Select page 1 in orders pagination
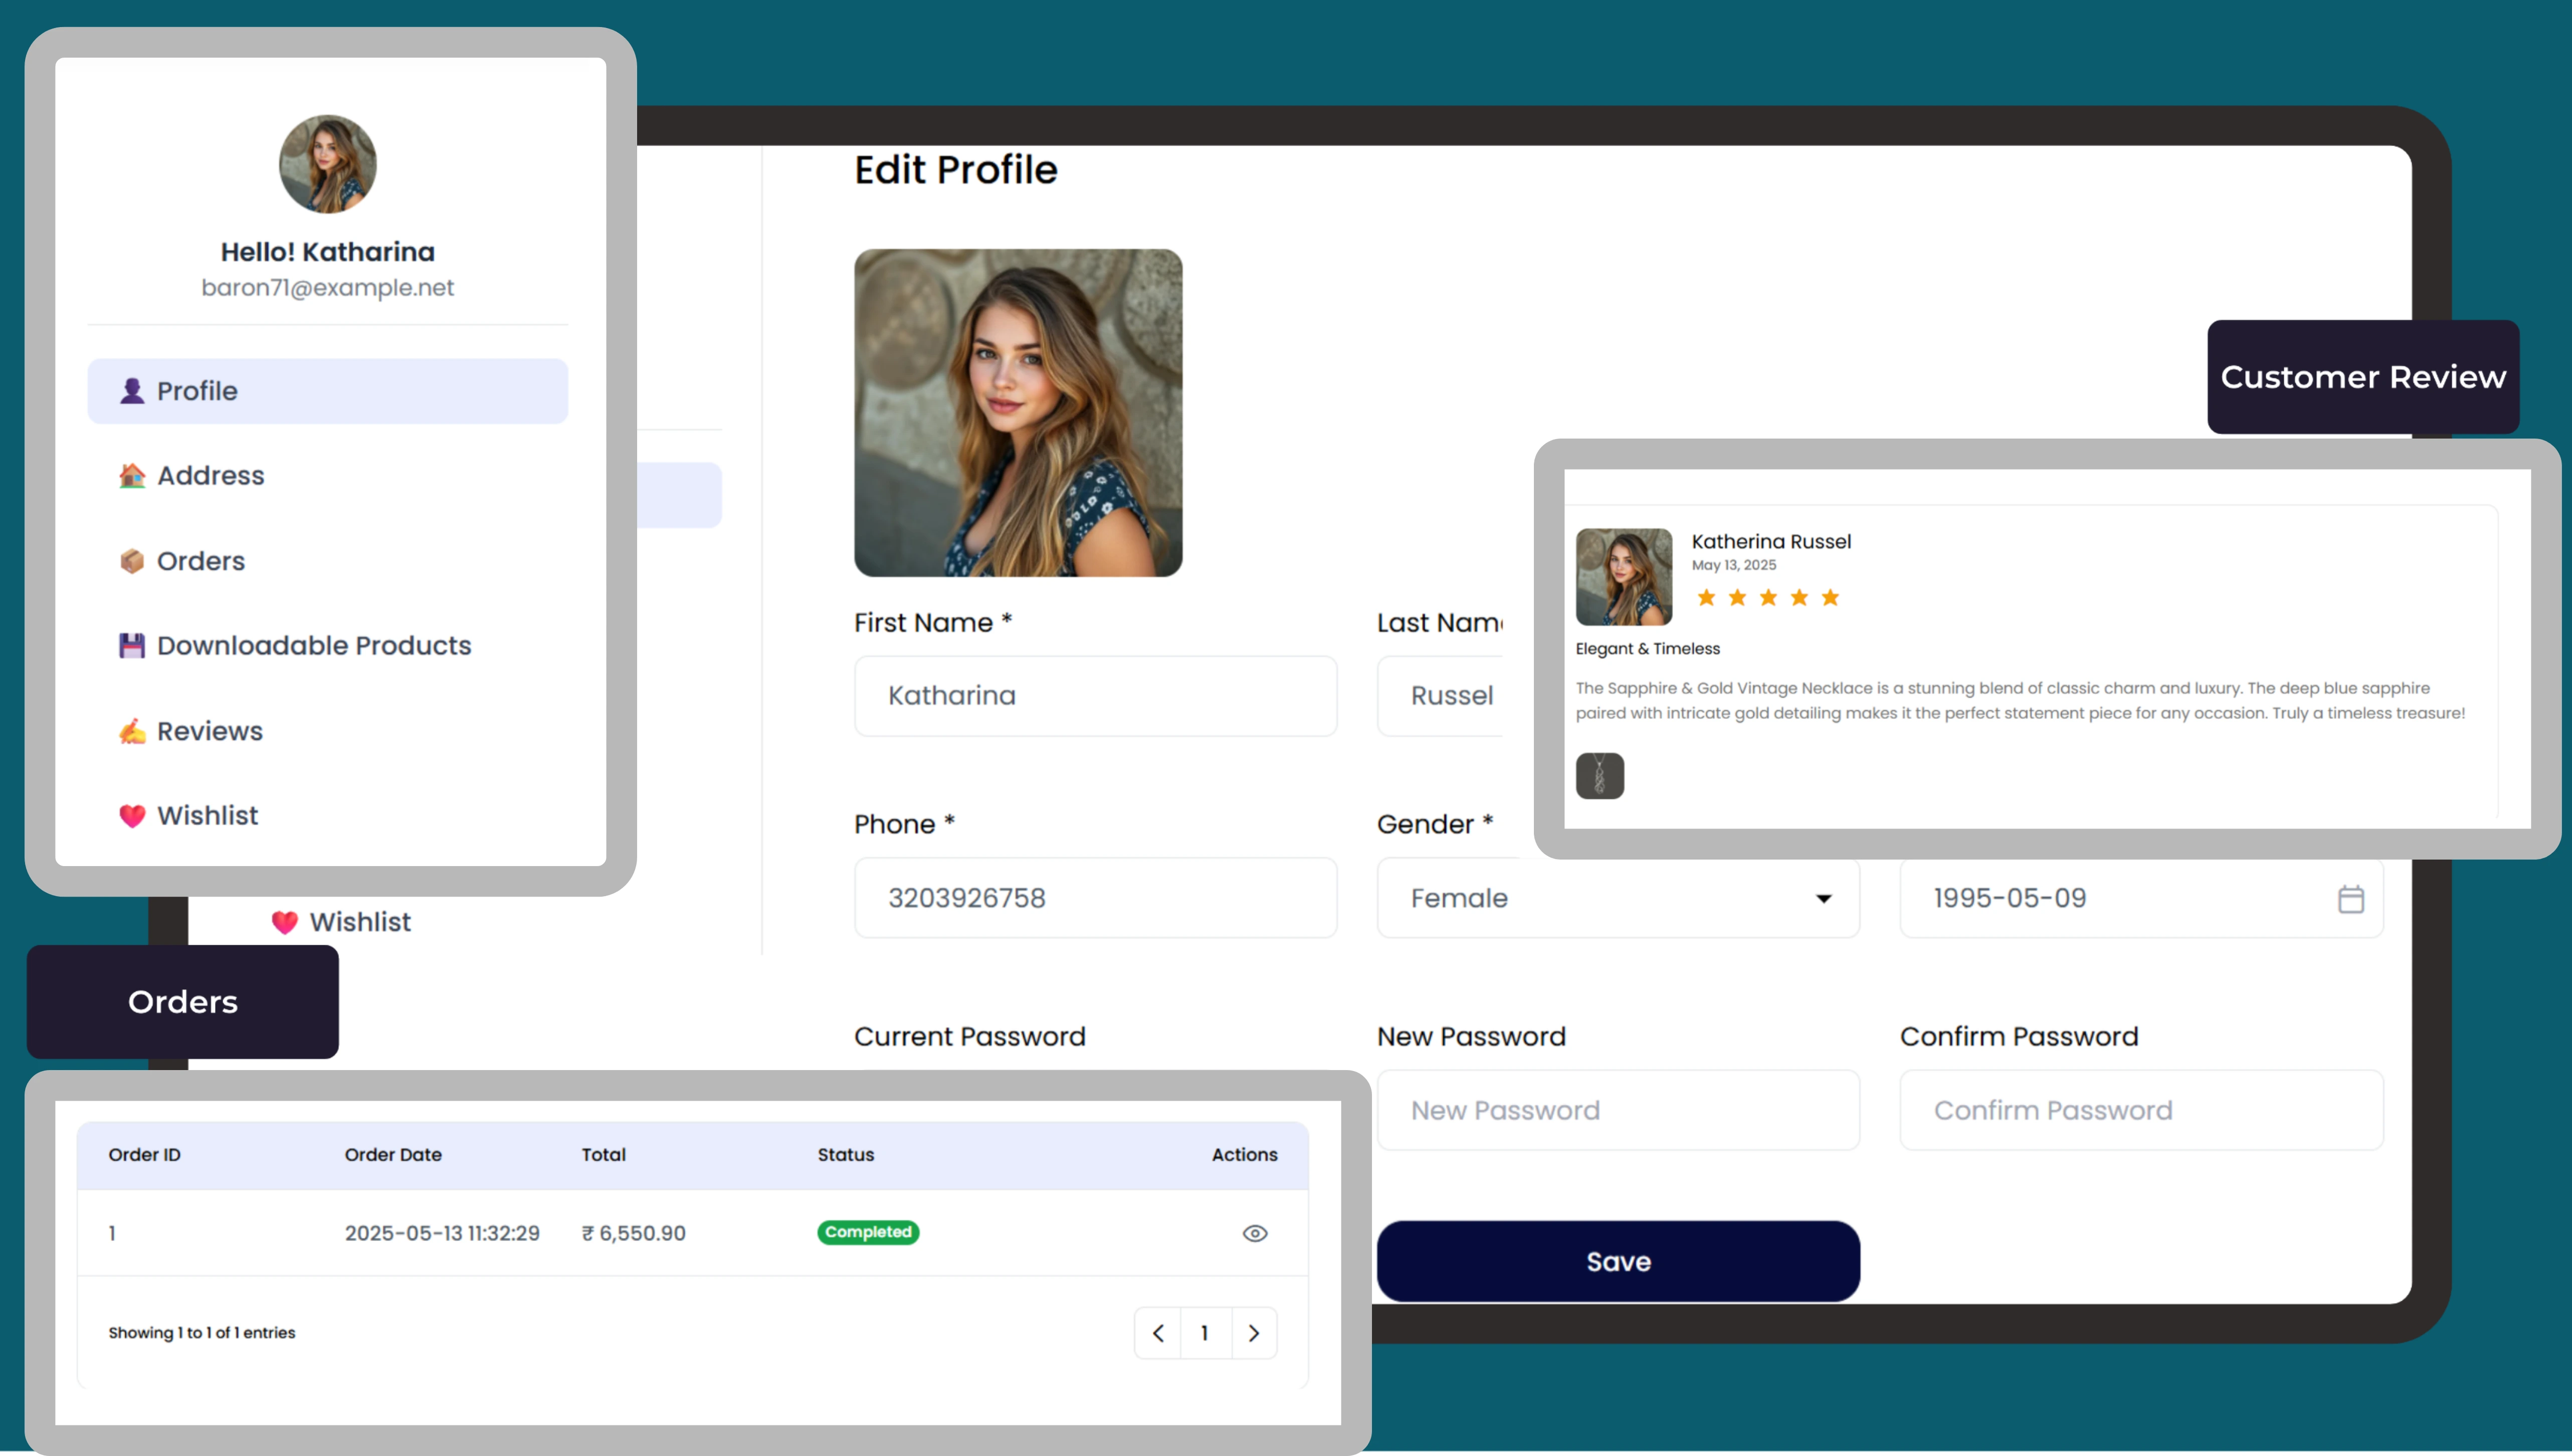This screenshot has height=1456, width=2572. (1205, 1333)
